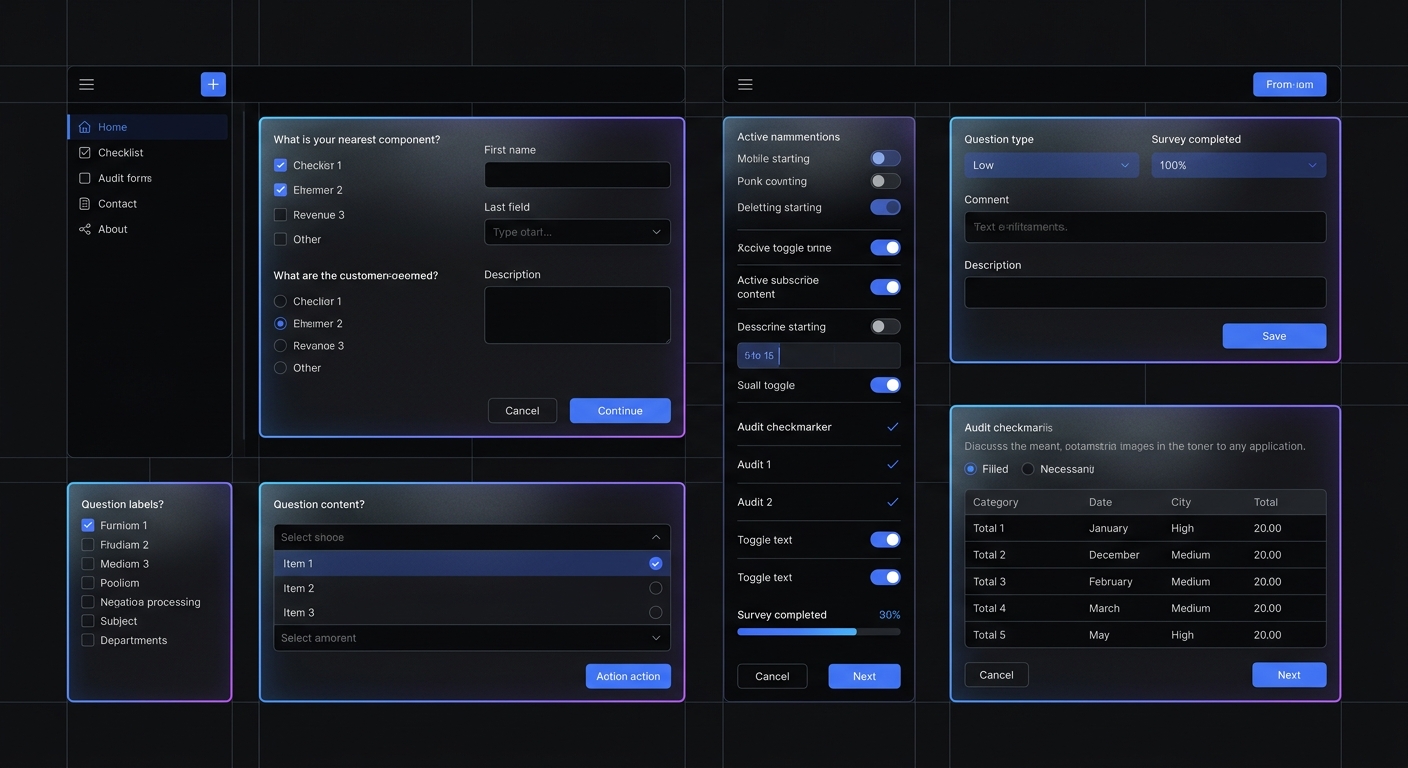Click Description textarea under Last field
The height and width of the screenshot is (768, 1408).
pyautogui.click(x=577, y=315)
